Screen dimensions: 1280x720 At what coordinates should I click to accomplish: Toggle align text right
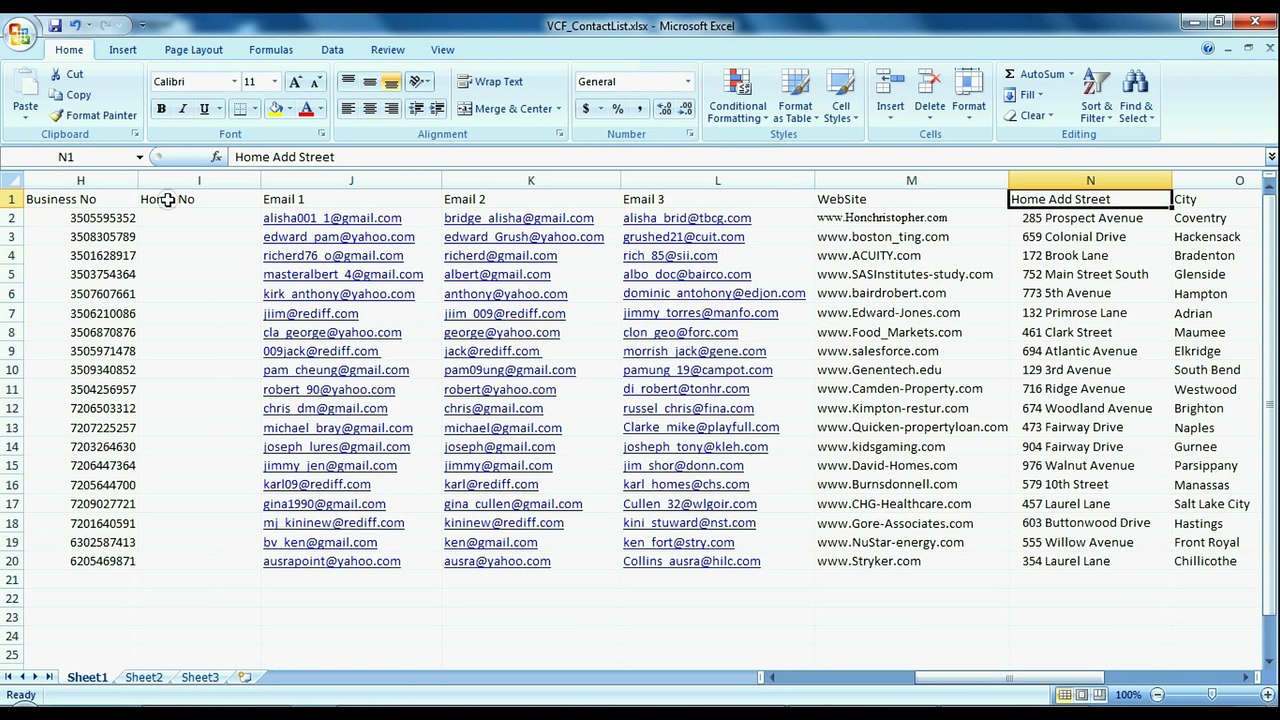[x=391, y=109]
